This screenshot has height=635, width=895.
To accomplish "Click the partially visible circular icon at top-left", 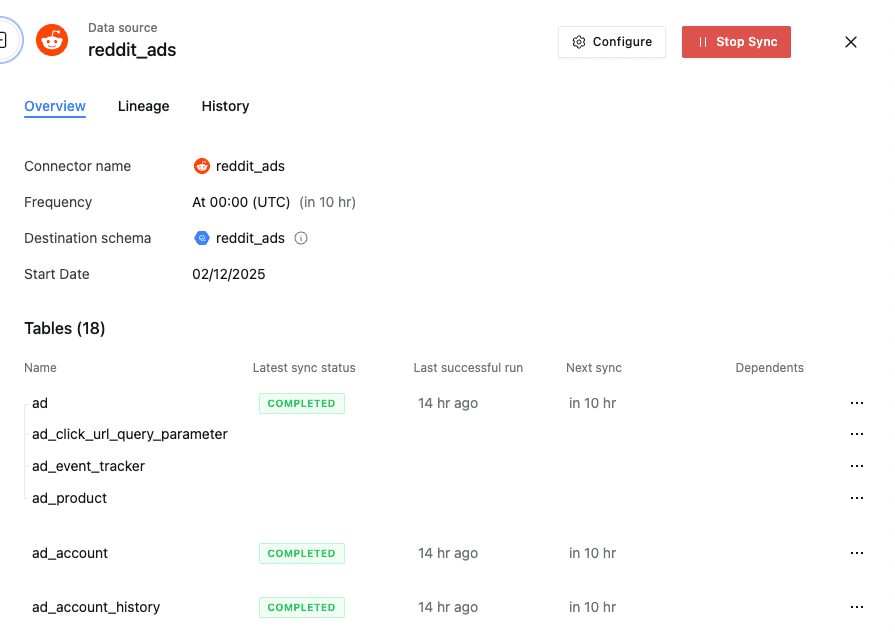I will (6, 41).
